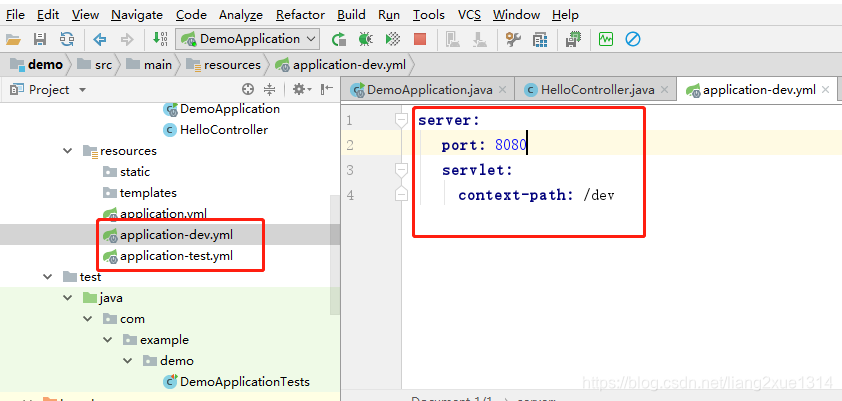Screen dimensions: 842x401
Task: Build project with the green down-arrow binary icon
Action: [160, 39]
